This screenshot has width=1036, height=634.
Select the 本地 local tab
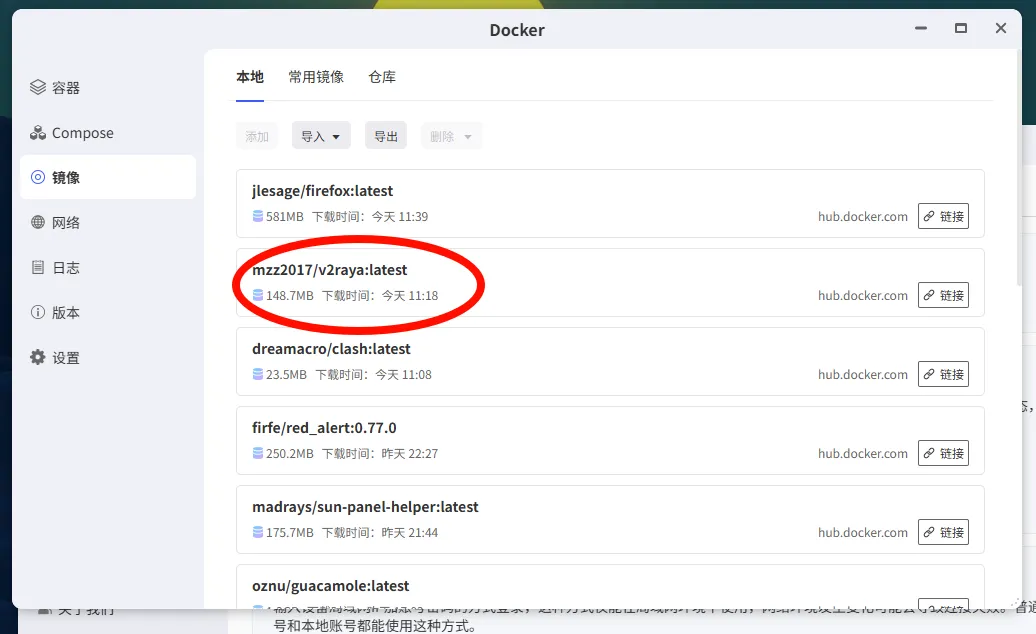coord(250,77)
